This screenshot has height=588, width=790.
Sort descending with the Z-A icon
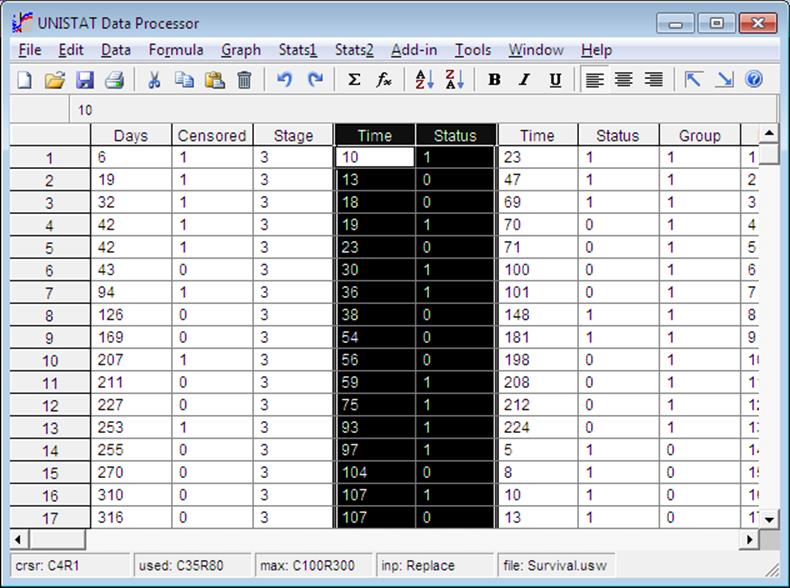click(x=454, y=80)
